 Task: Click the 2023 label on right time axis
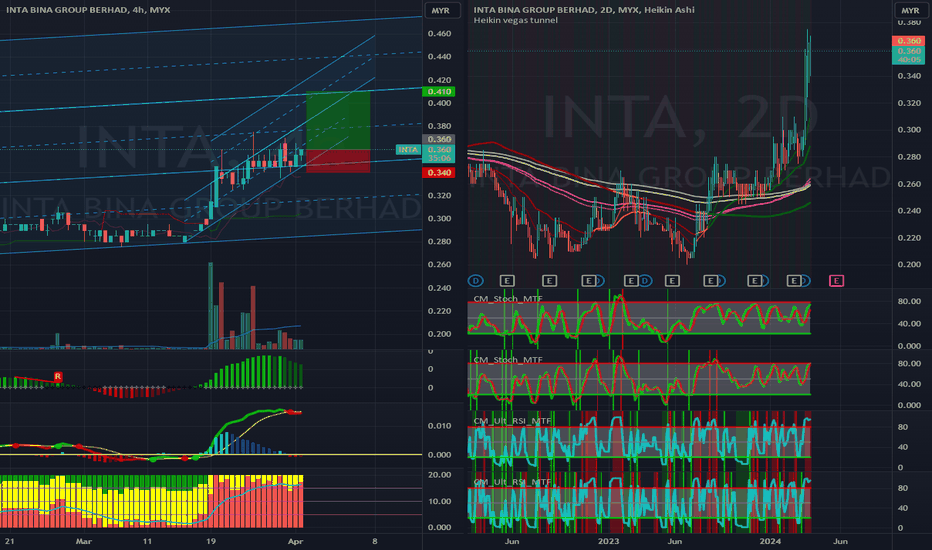pyautogui.click(x=609, y=541)
